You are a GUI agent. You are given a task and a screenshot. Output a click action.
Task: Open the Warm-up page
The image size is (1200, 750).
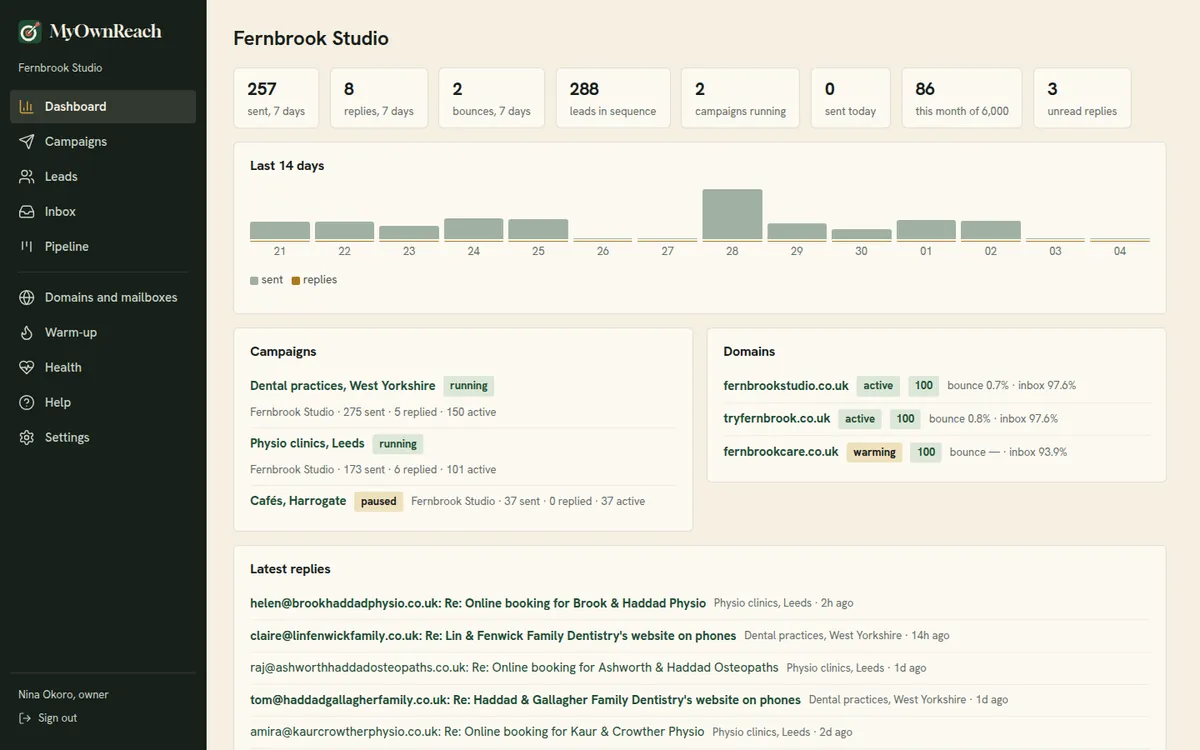click(x=103, y=332)
